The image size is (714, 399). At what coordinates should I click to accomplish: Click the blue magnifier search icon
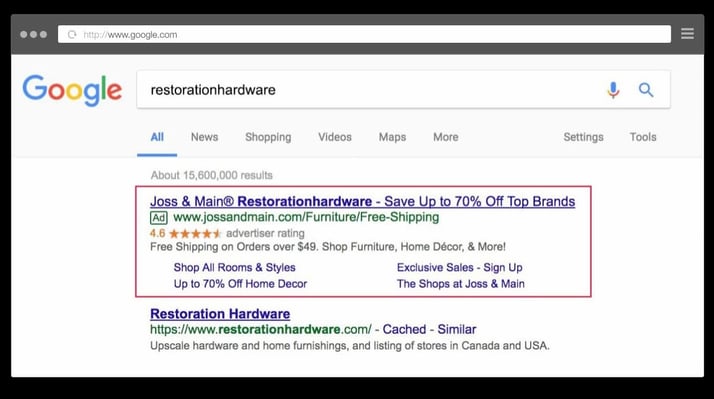pyautogui.click(x=646, y=90)
